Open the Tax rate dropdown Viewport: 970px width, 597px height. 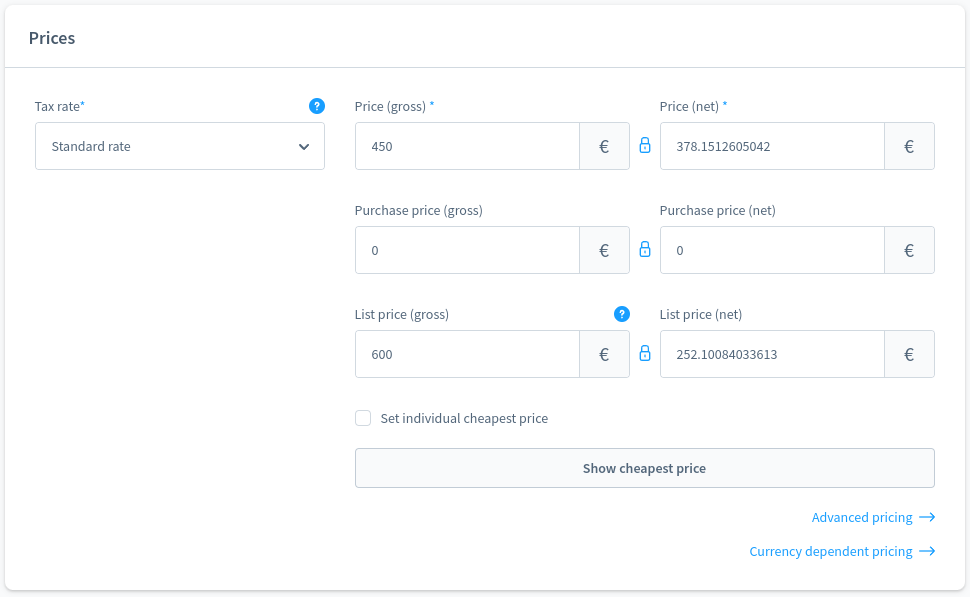click(170, 146)
